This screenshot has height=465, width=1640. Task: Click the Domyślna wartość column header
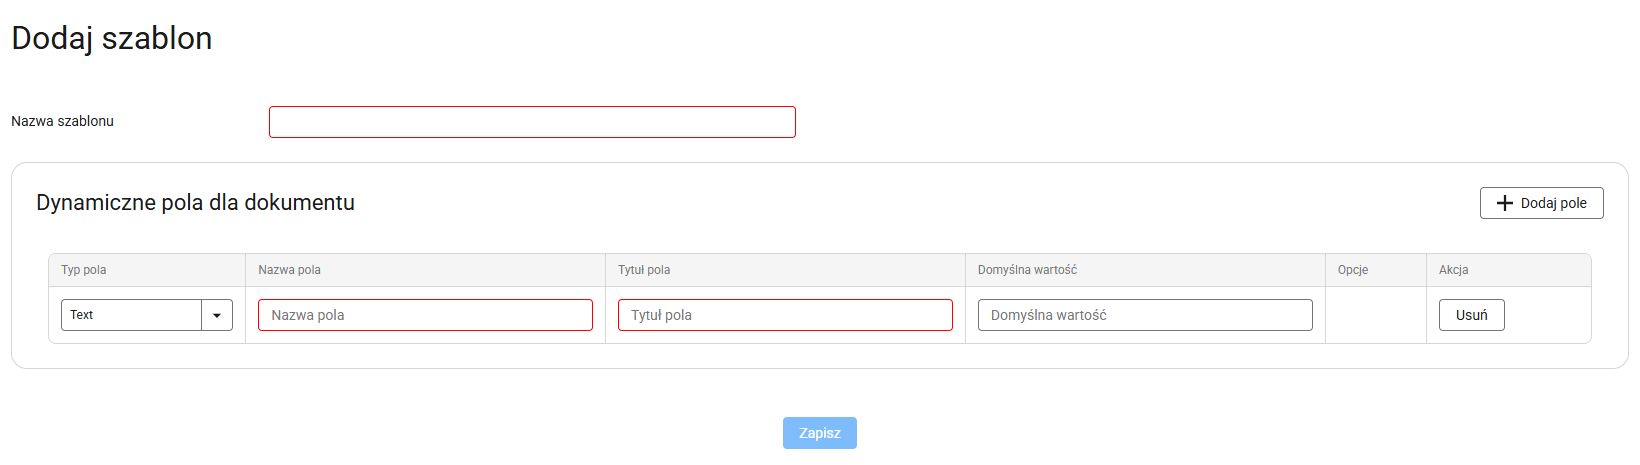[1027, 270]
